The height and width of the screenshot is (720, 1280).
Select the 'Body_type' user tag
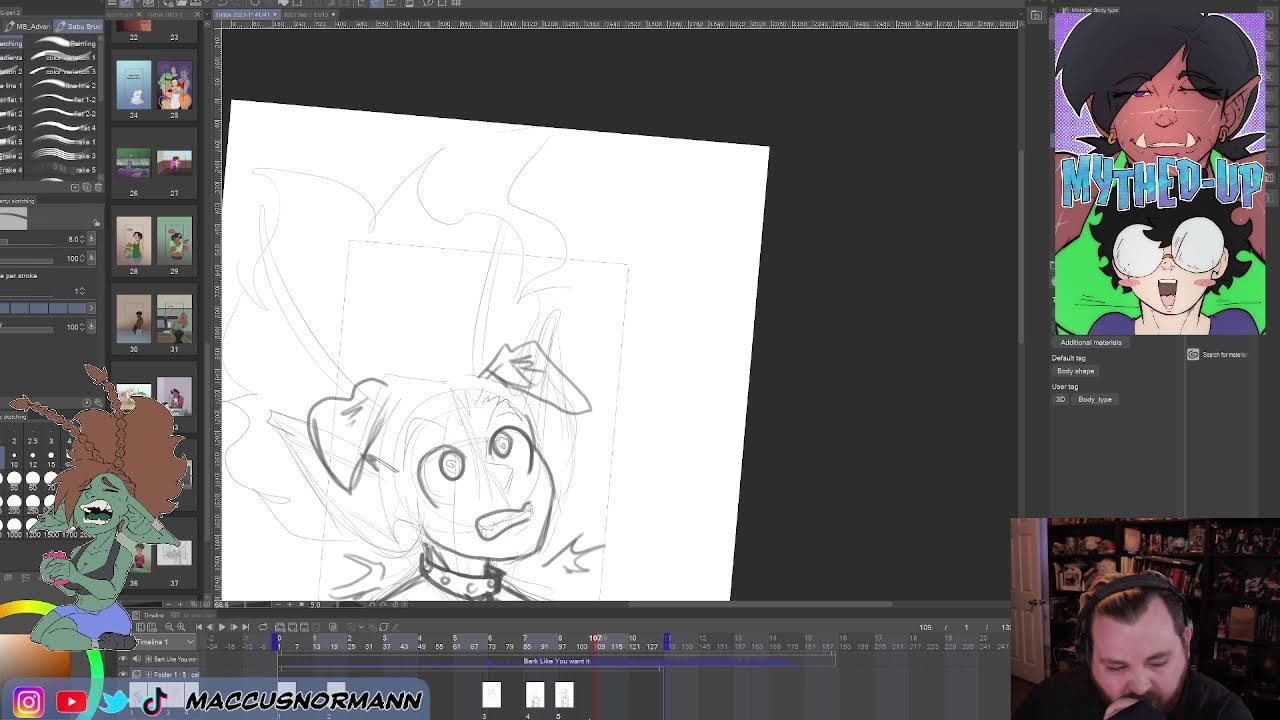click(1094, 400)
